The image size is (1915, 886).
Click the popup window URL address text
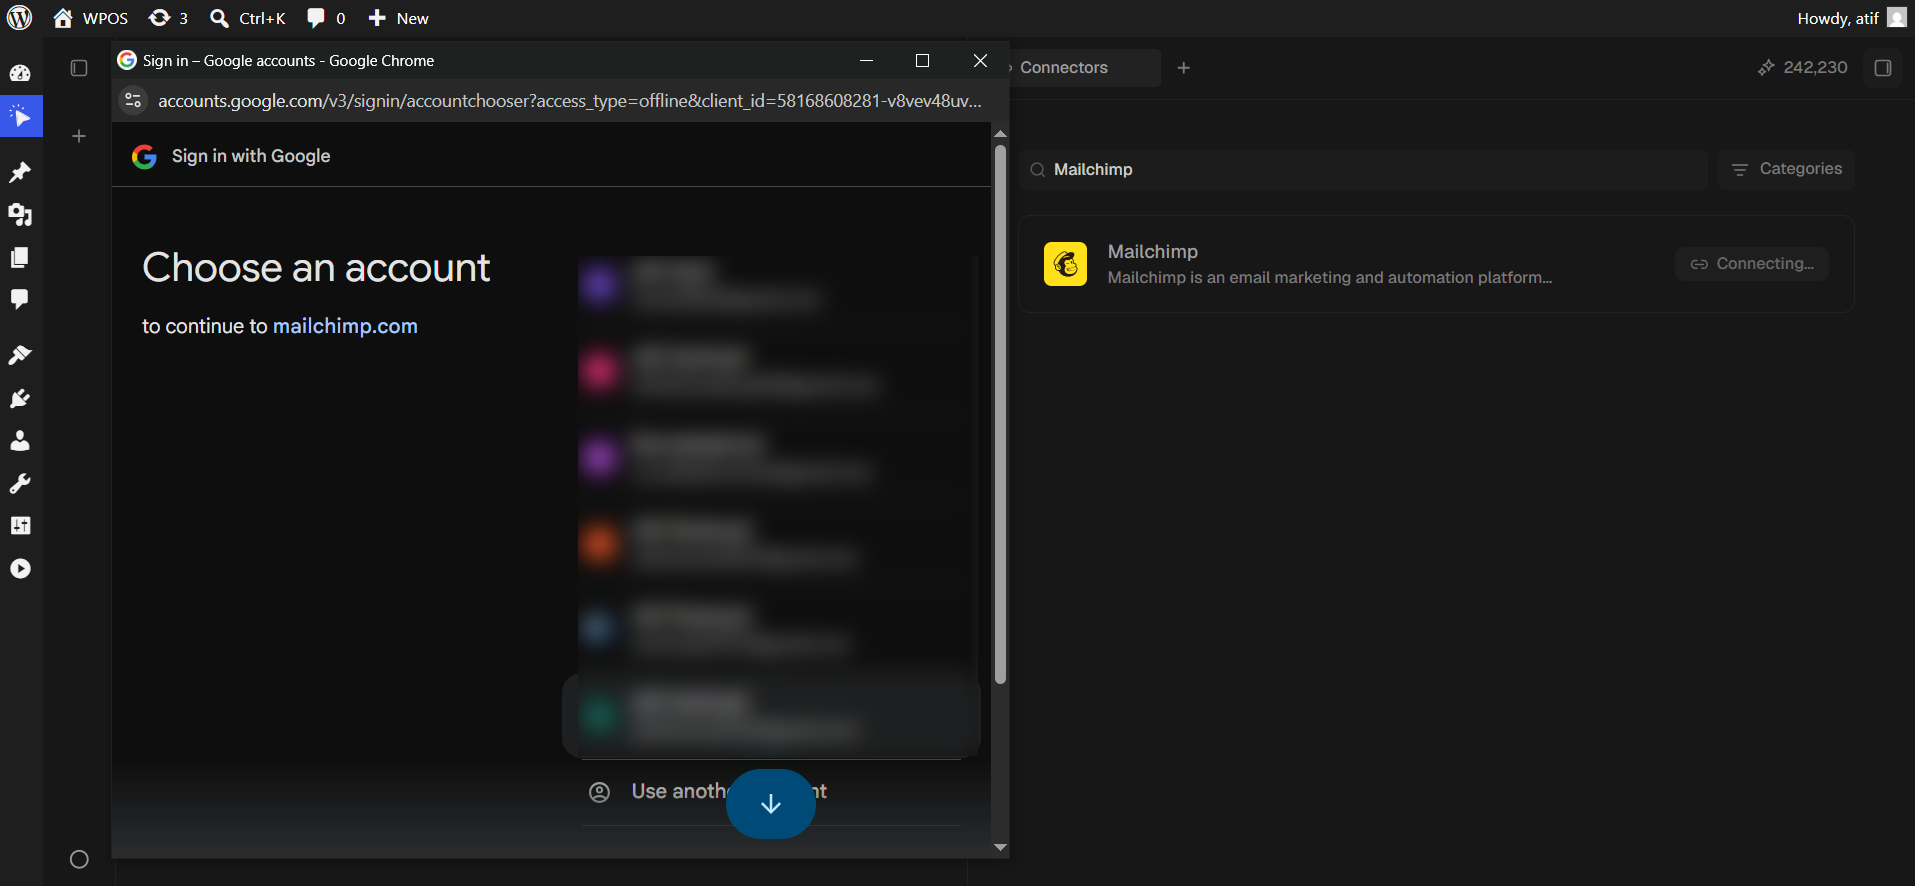(x=569, y=101)
